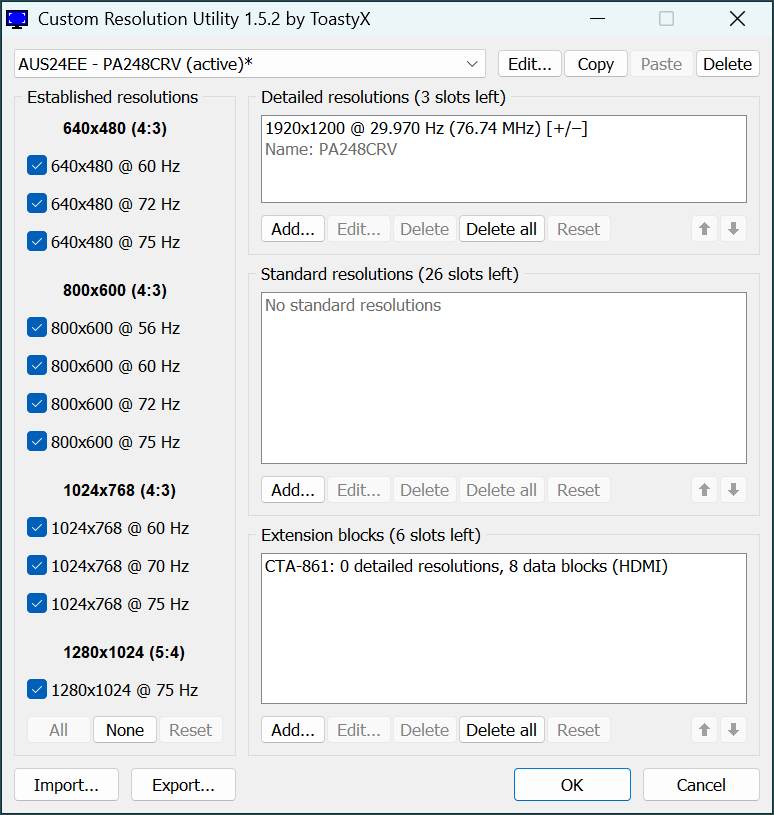The width and height of the screenshot is (774, 815).
Task: Uncheck 640x480 @ 72 Hz
Action: (37, 203)
